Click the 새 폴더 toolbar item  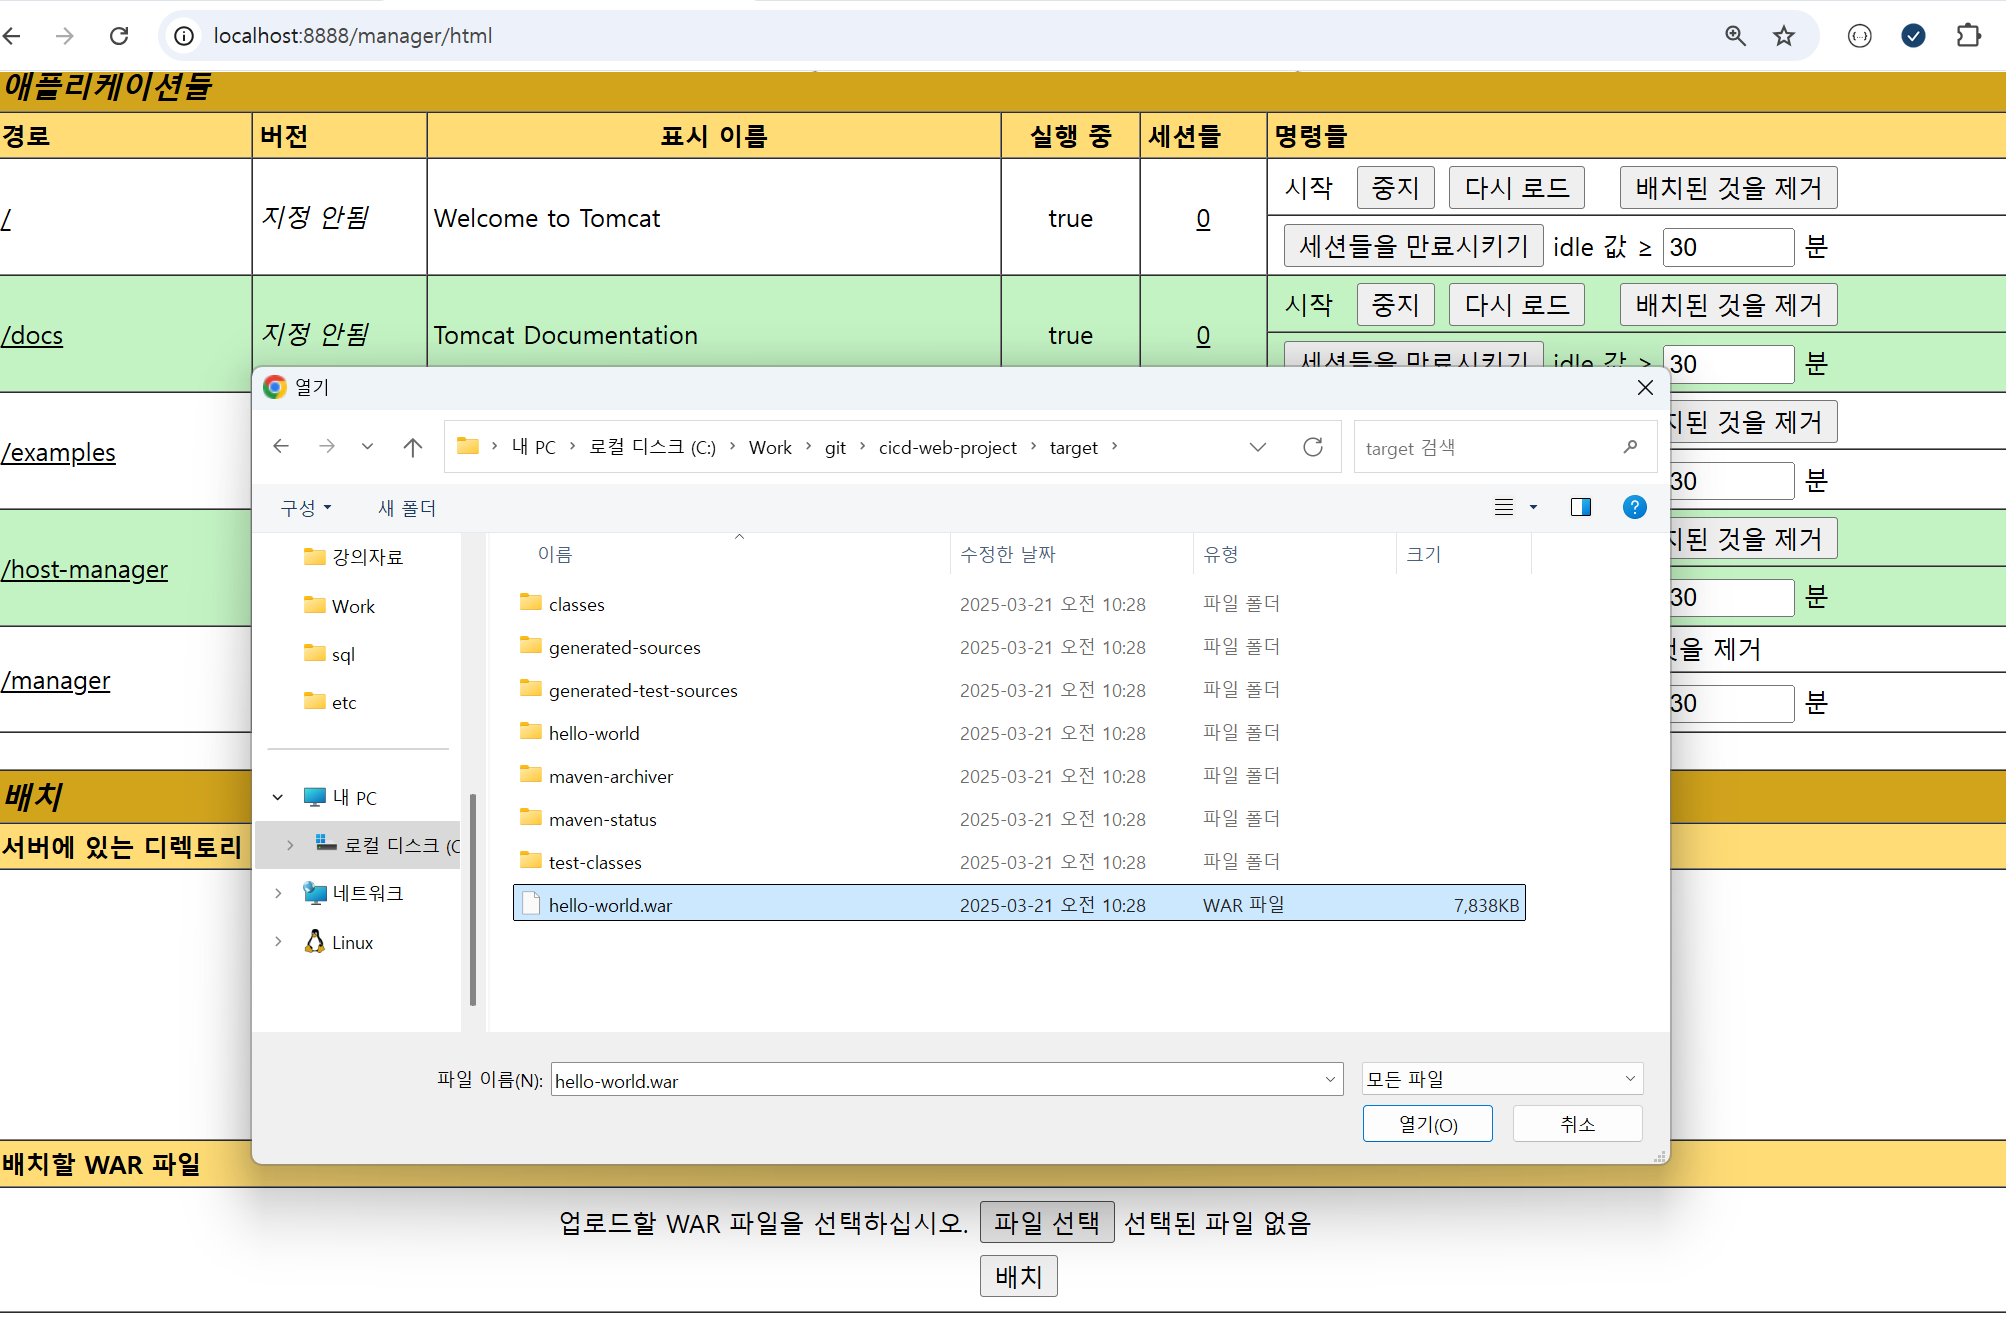pos(406,508)
